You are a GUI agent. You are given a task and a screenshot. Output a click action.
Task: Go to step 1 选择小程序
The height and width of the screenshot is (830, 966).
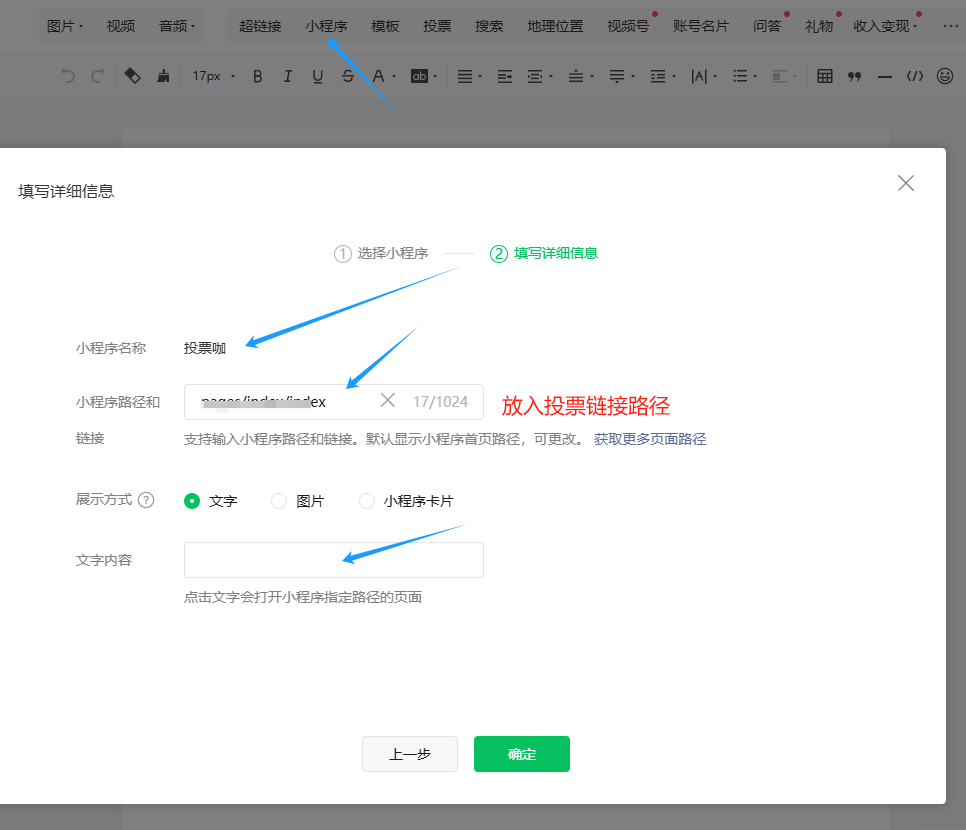coord(381,253)
